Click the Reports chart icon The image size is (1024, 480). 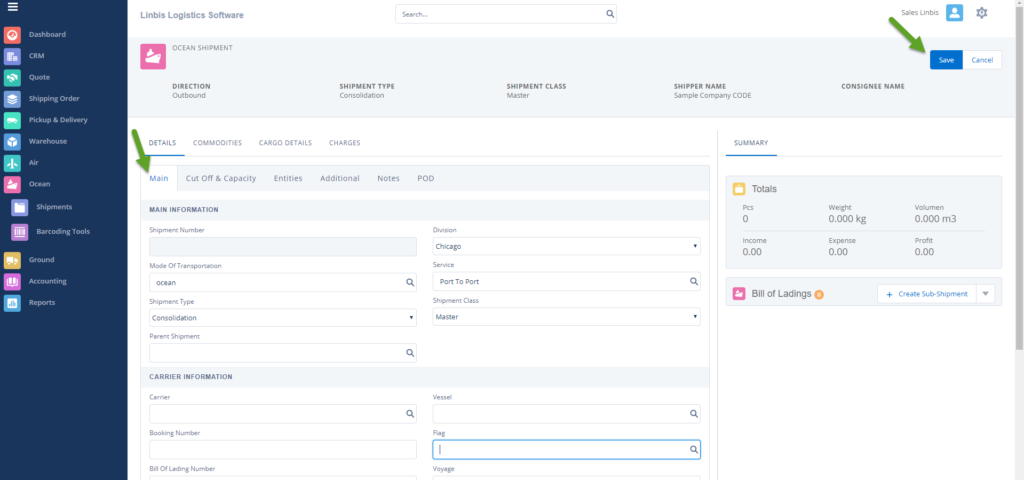[12, 303]
